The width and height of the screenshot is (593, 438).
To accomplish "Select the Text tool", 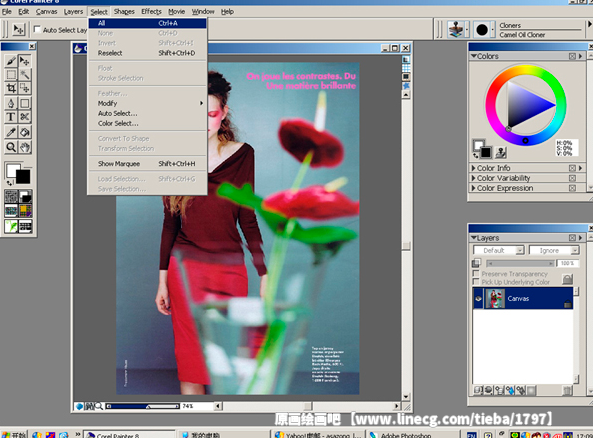I will click(x=11, y=117).
